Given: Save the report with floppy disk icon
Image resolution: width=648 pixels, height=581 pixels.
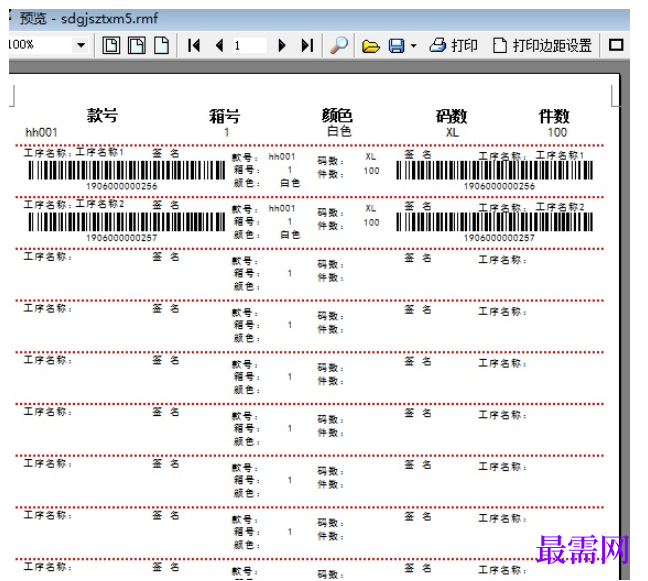Looking at the screenshot, I should pyautogui.click(x=397, y=45).
